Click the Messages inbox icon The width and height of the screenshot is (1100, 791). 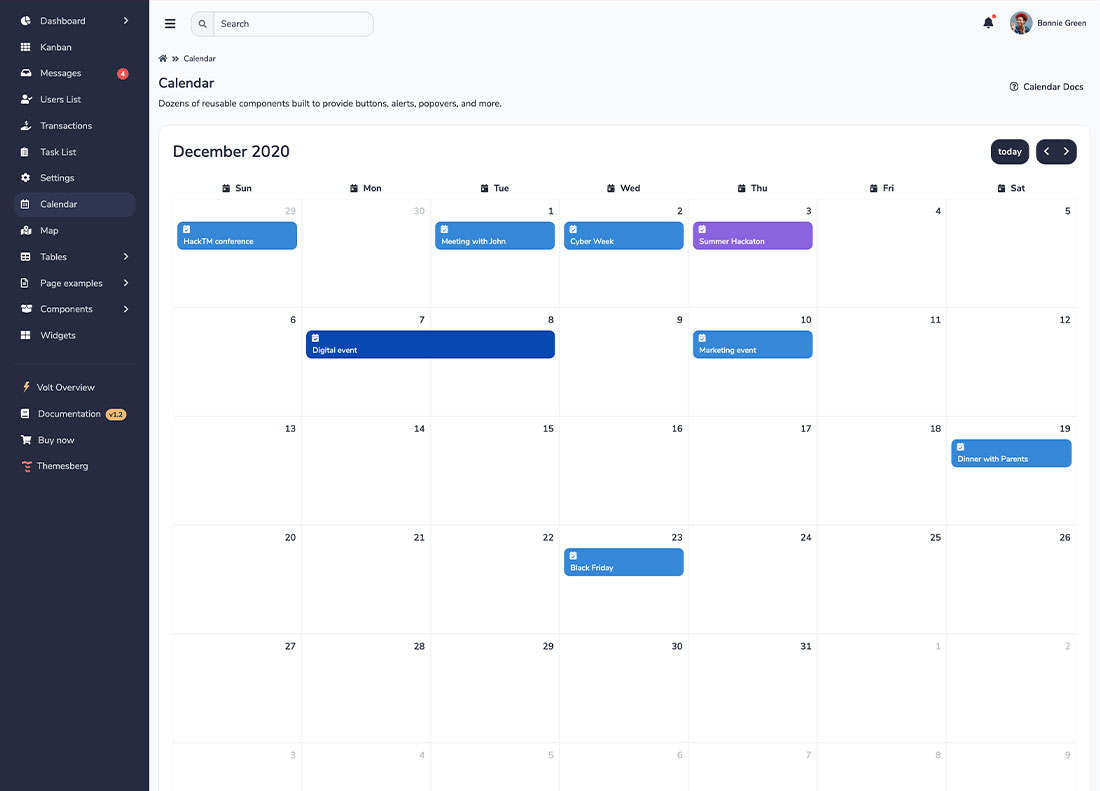26,73
